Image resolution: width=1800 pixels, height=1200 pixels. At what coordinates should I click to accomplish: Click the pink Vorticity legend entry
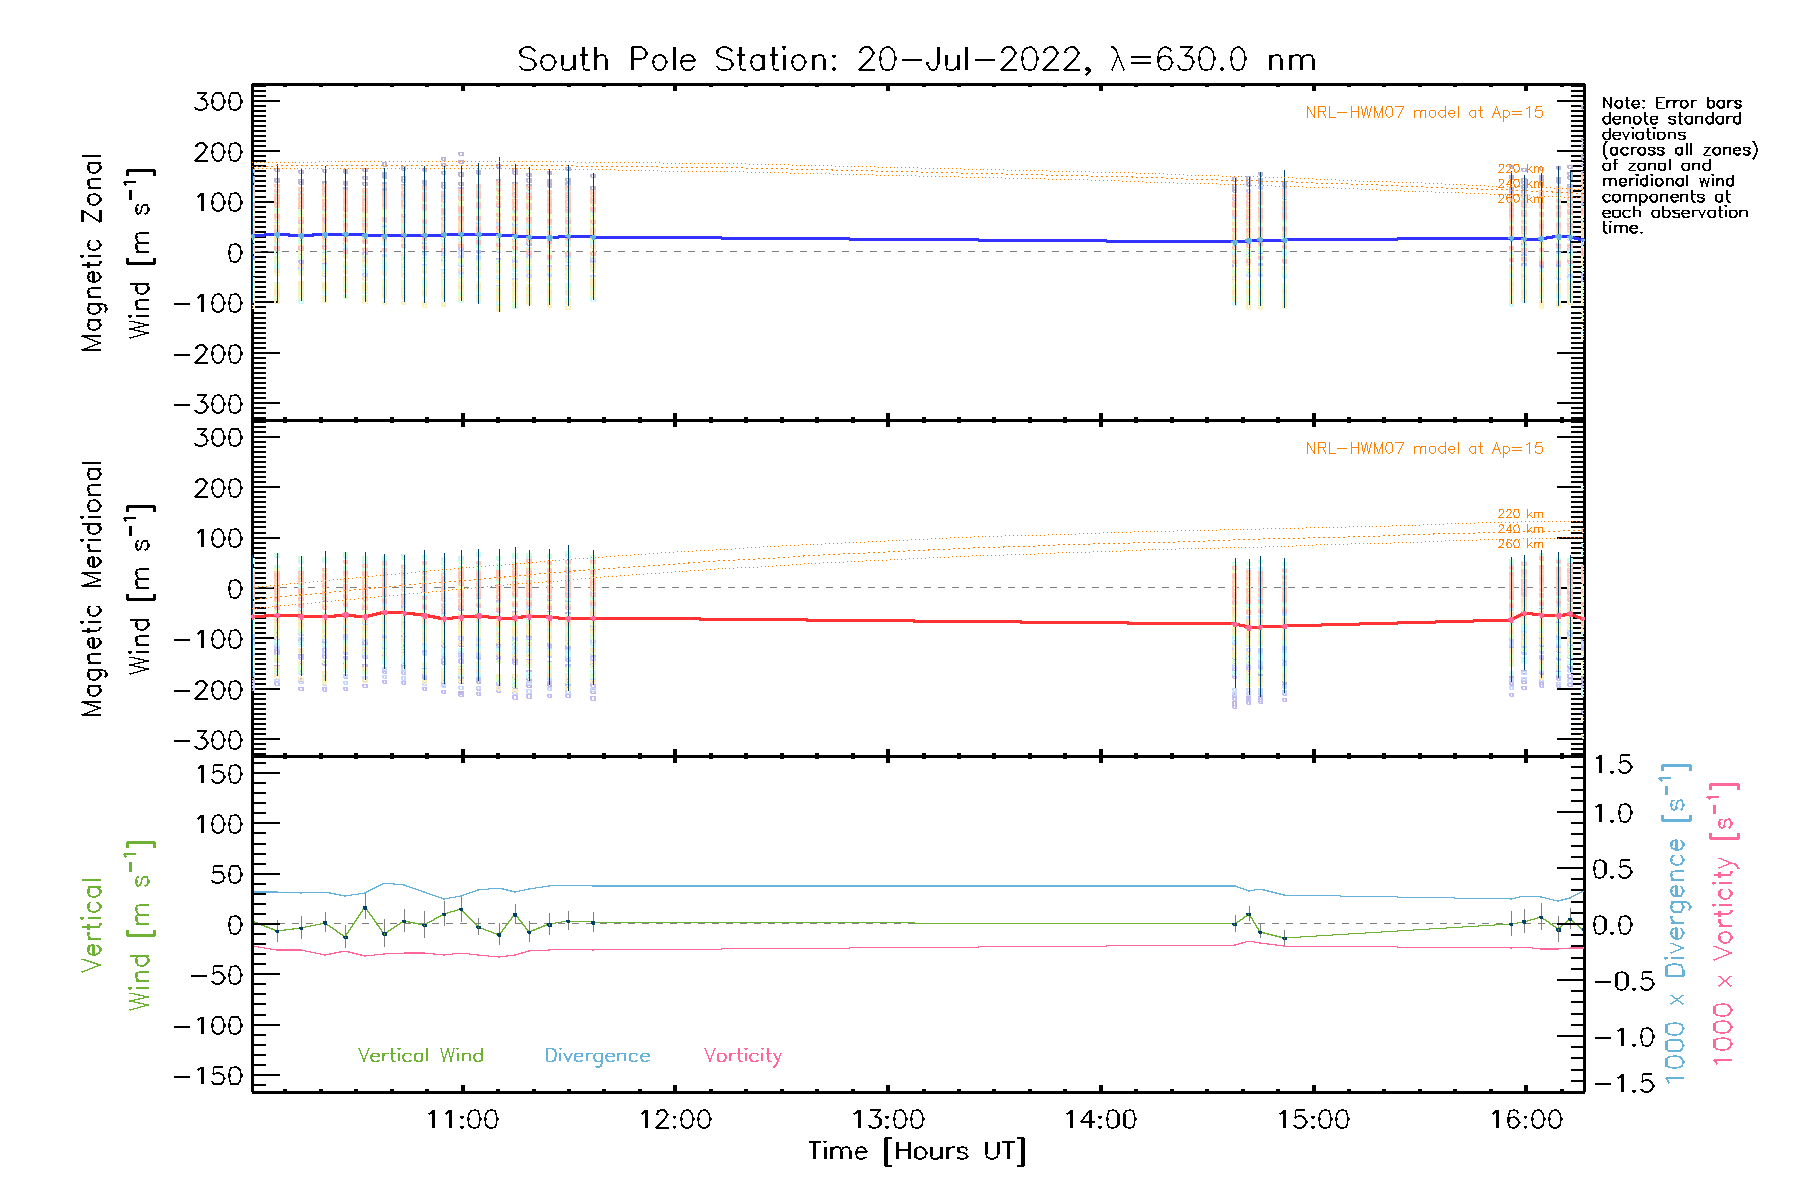coord(742,1056)
